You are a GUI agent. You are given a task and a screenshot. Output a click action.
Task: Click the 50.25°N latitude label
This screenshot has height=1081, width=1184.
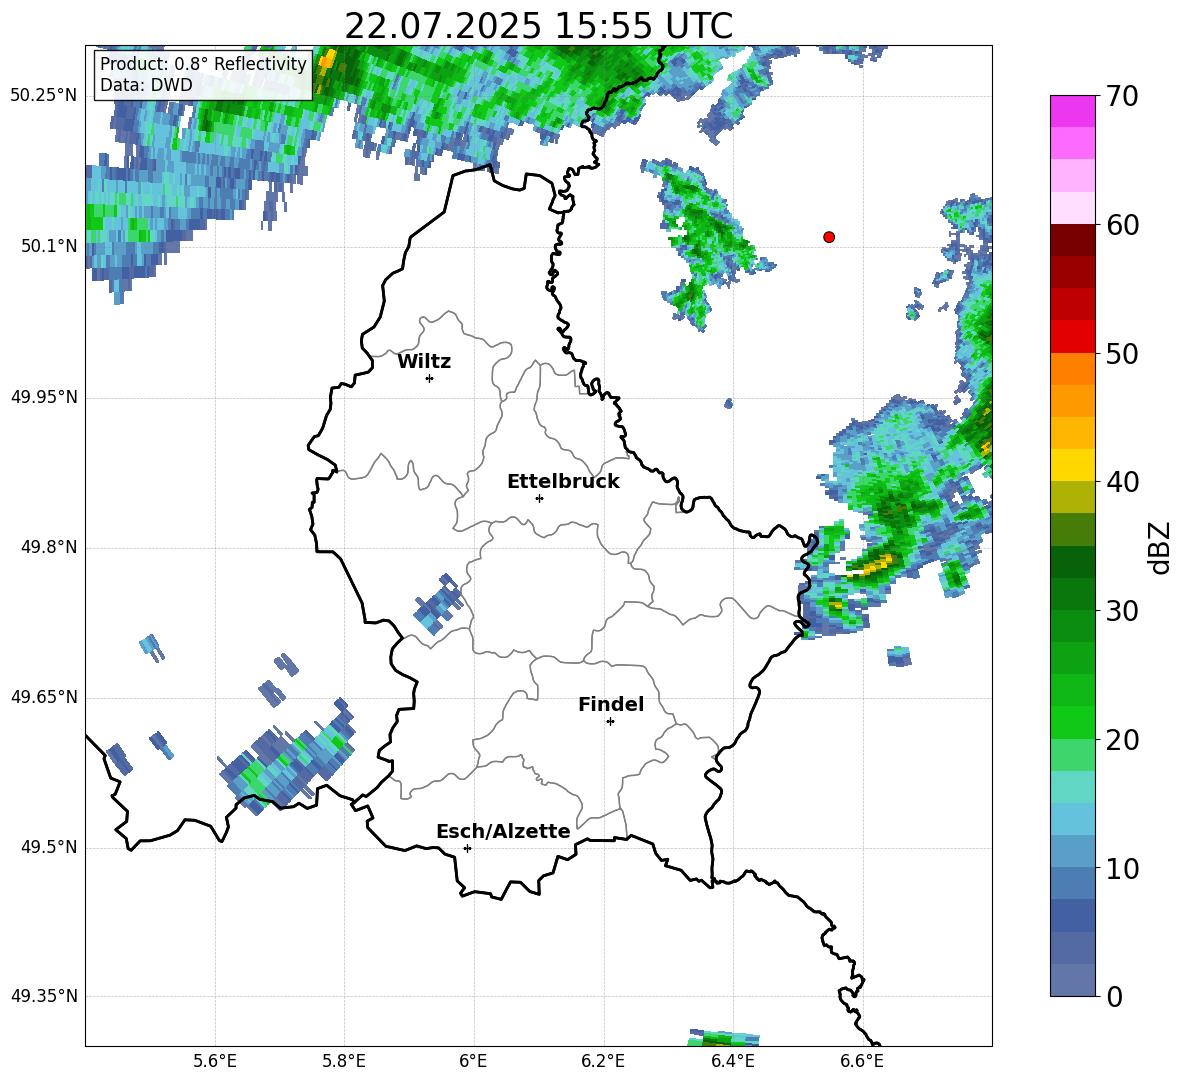[44, 96]
